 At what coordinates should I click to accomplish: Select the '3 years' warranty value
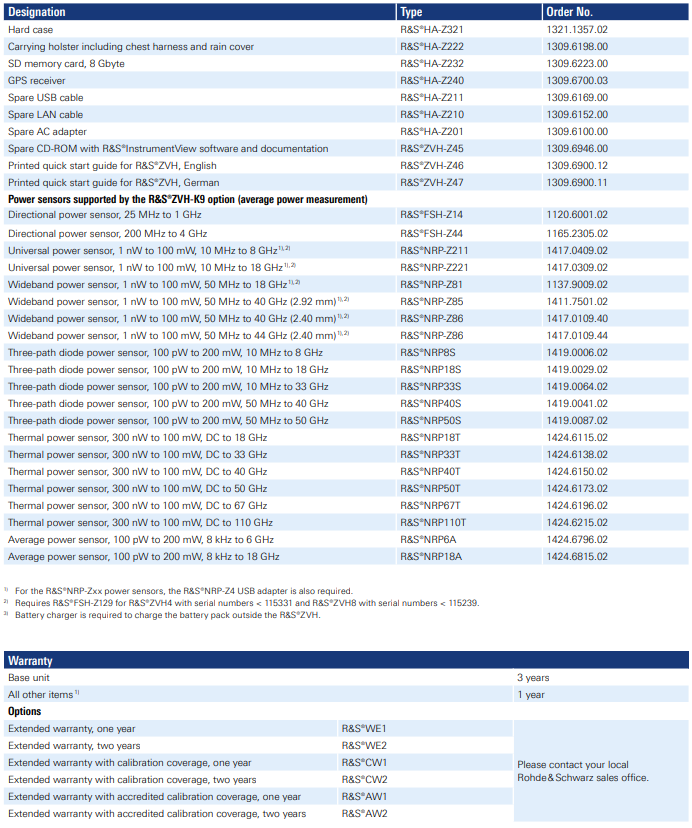click(x=533, y=678)
